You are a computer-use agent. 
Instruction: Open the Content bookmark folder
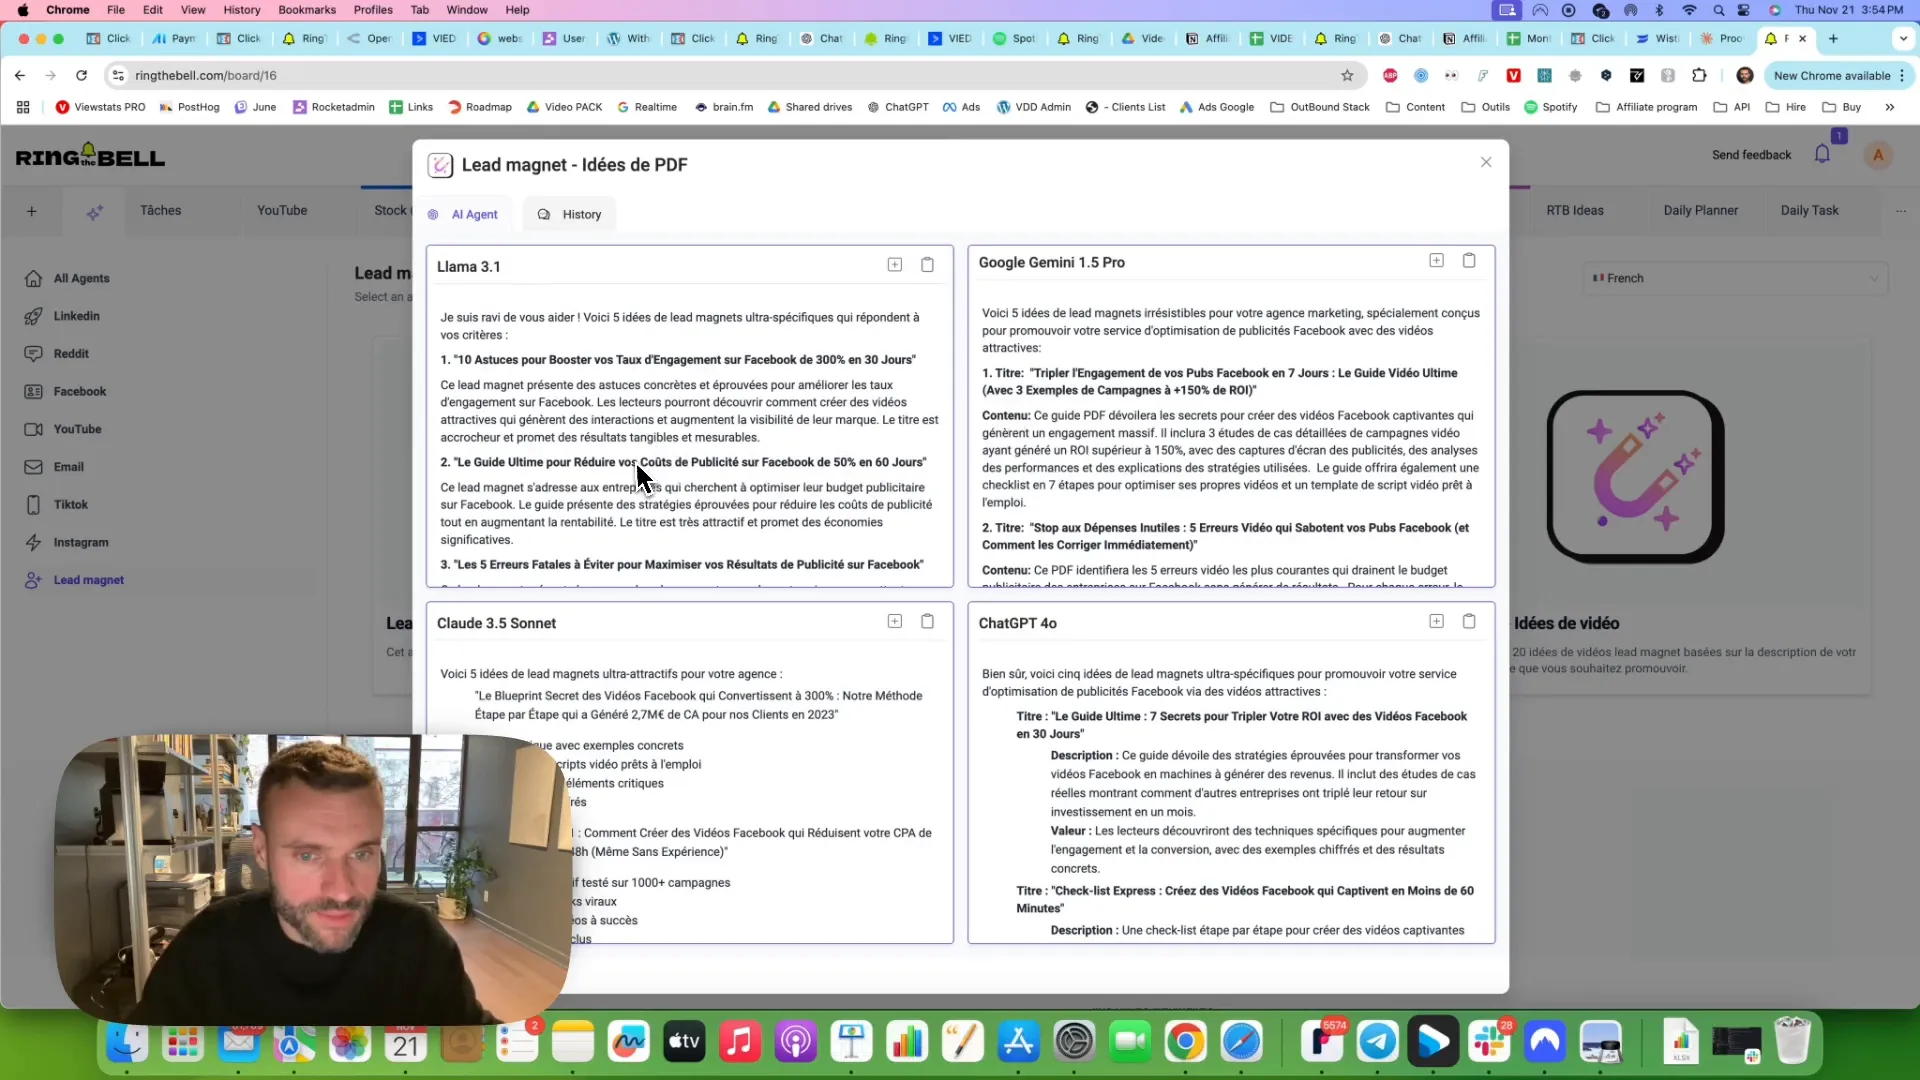(1415, 107)
